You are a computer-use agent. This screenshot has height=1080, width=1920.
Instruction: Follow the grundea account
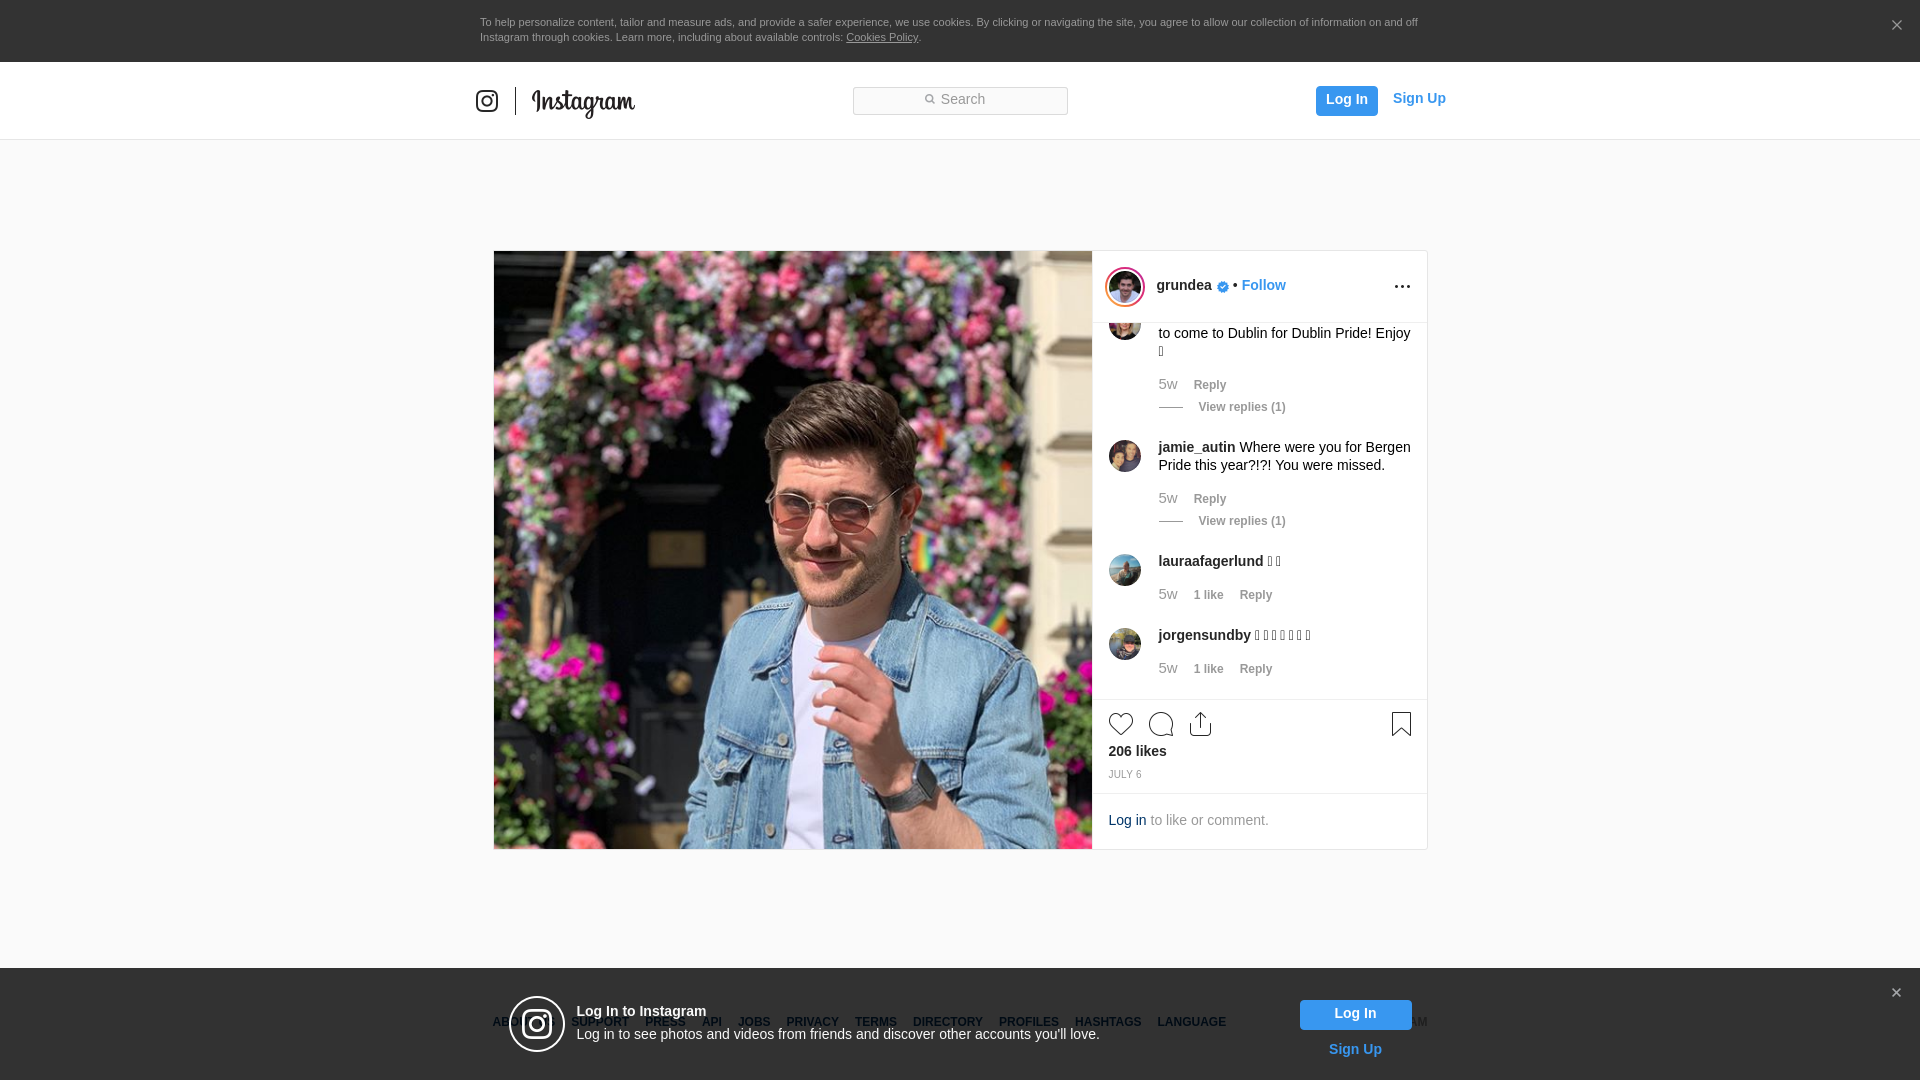(x=1263, y=285)
